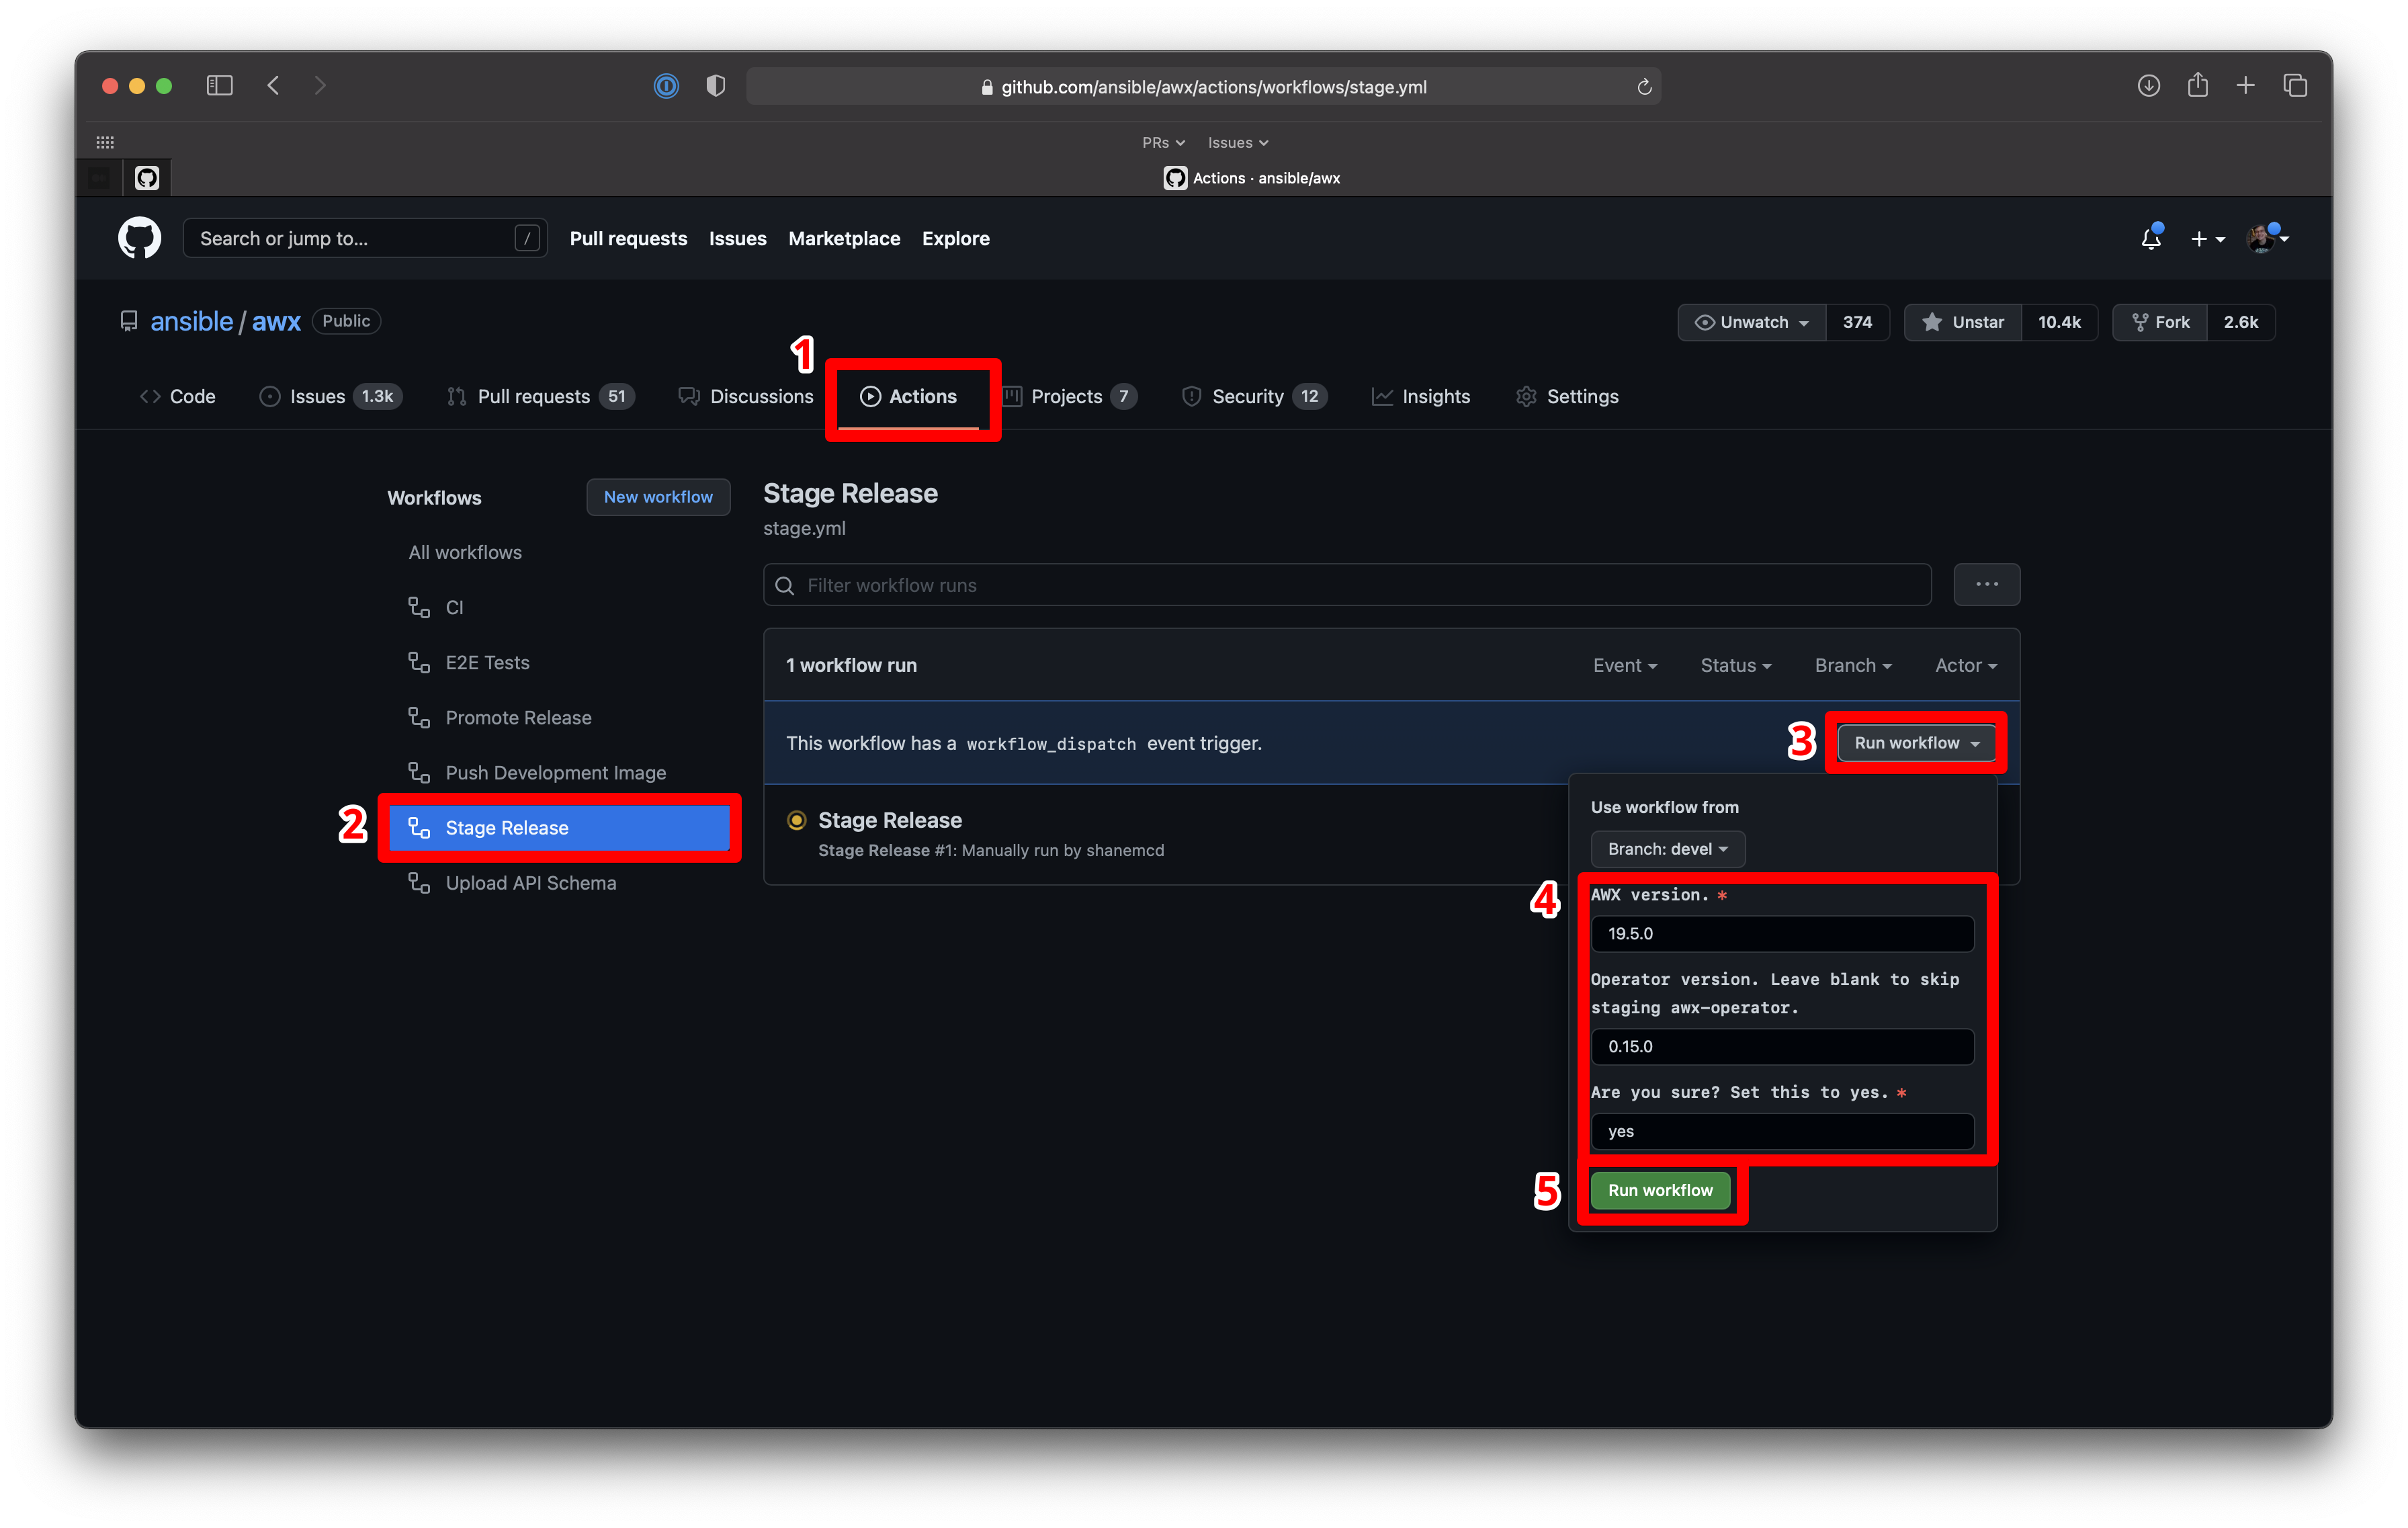Click the green Run workflow button
Viewport: 2408px width, 1528px height.
[1660, 1190]
